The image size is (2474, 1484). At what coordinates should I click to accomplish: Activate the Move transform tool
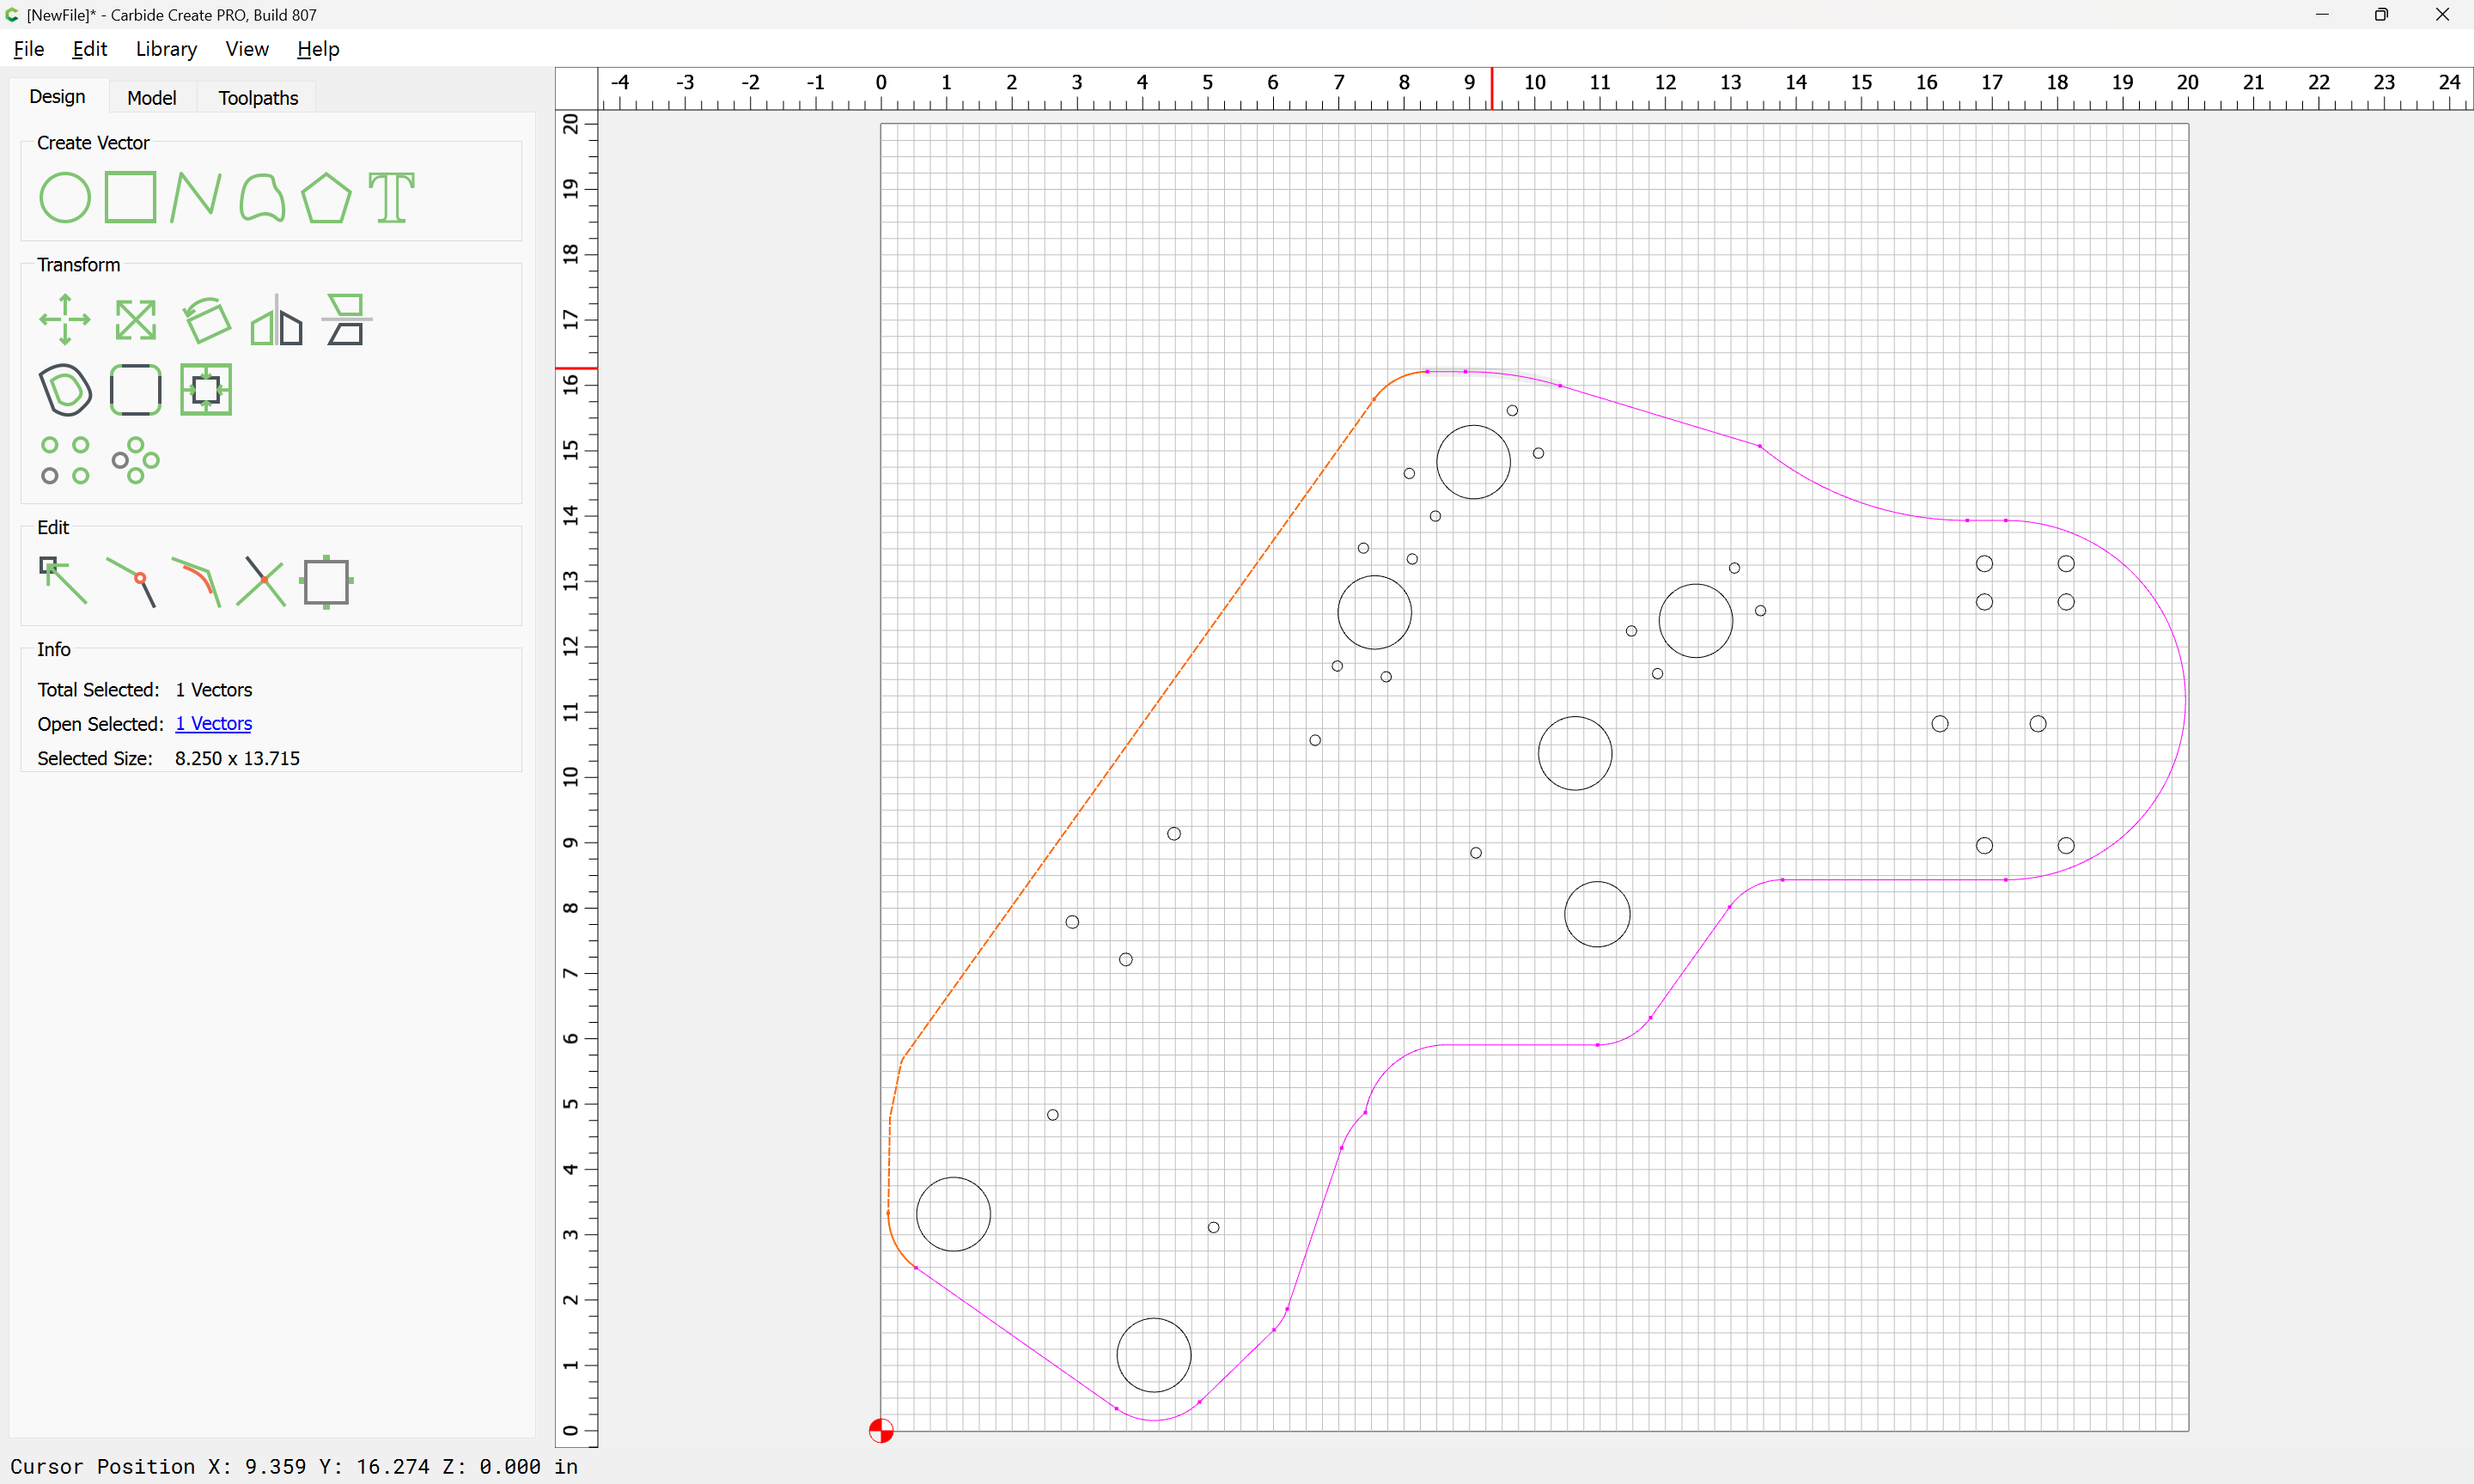pyautogui.click(x=65, y=320)
